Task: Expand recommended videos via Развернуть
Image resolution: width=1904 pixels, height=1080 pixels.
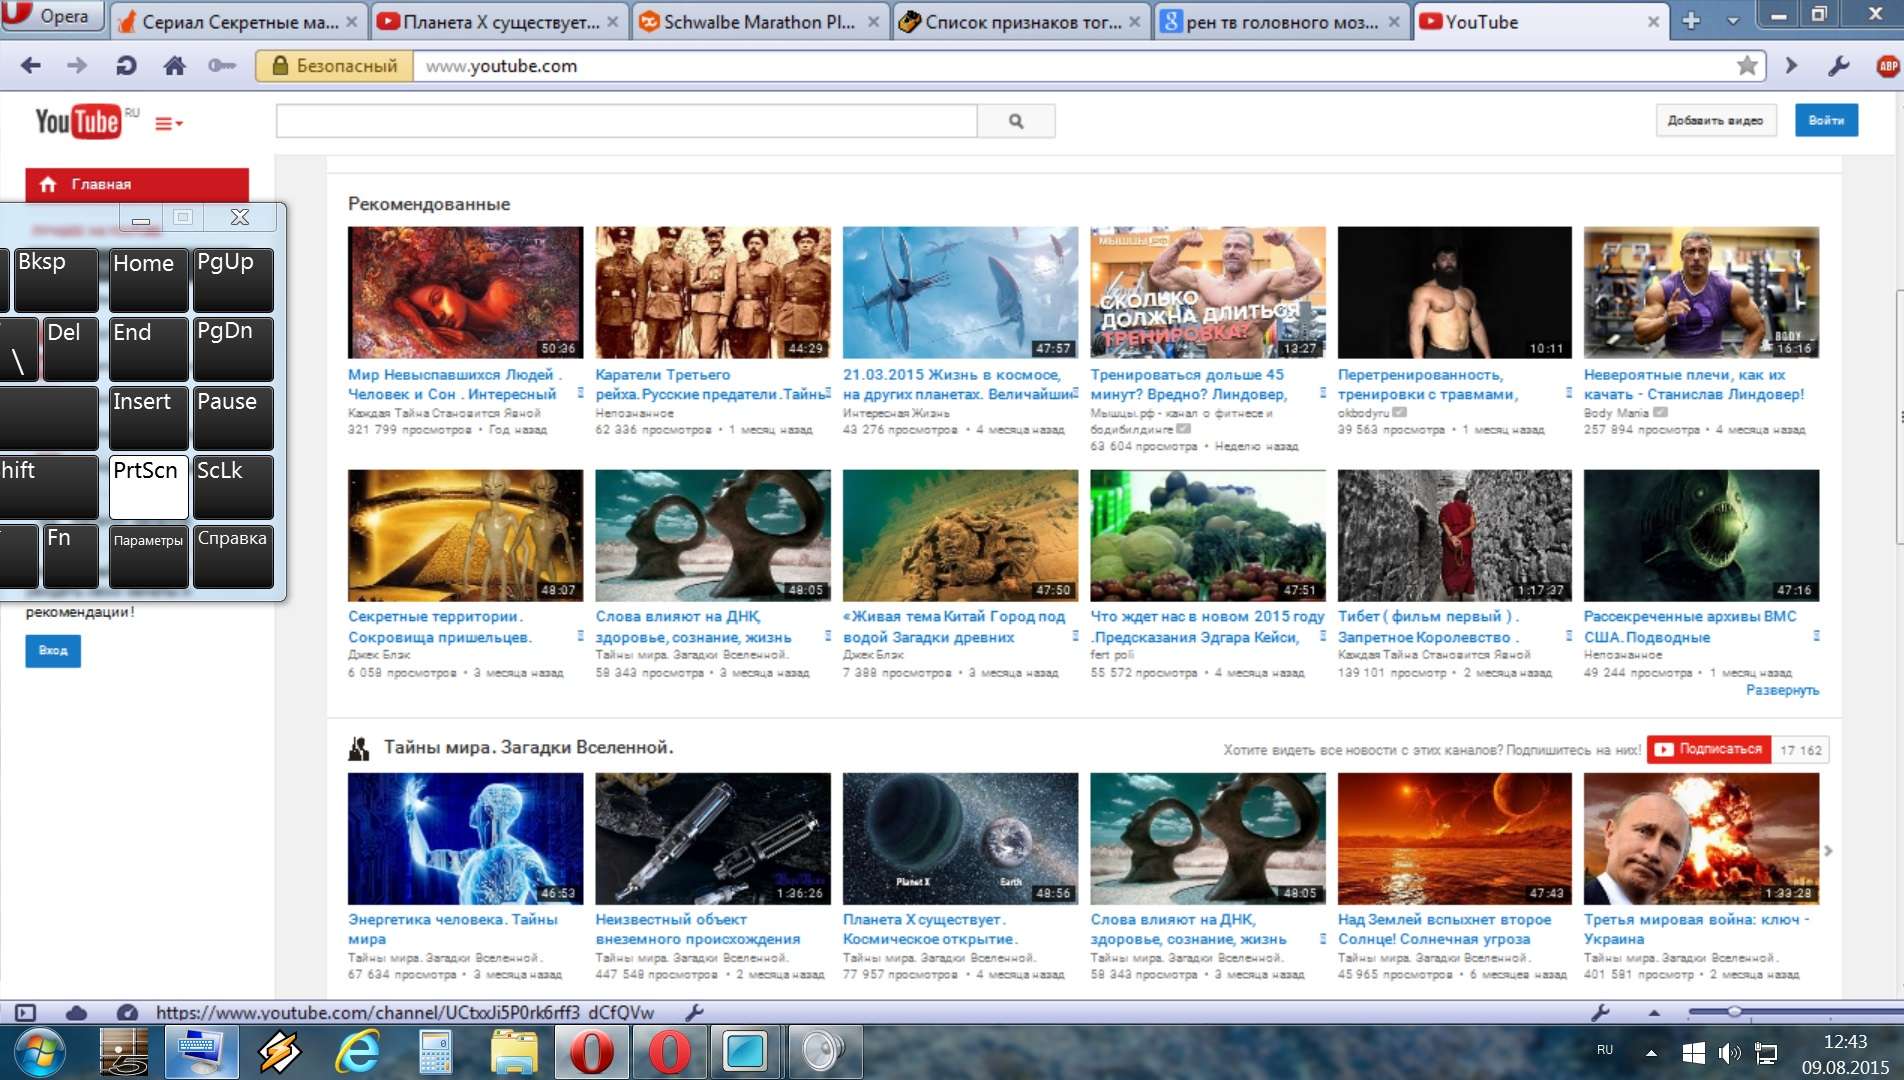Action: [1781, 690]
